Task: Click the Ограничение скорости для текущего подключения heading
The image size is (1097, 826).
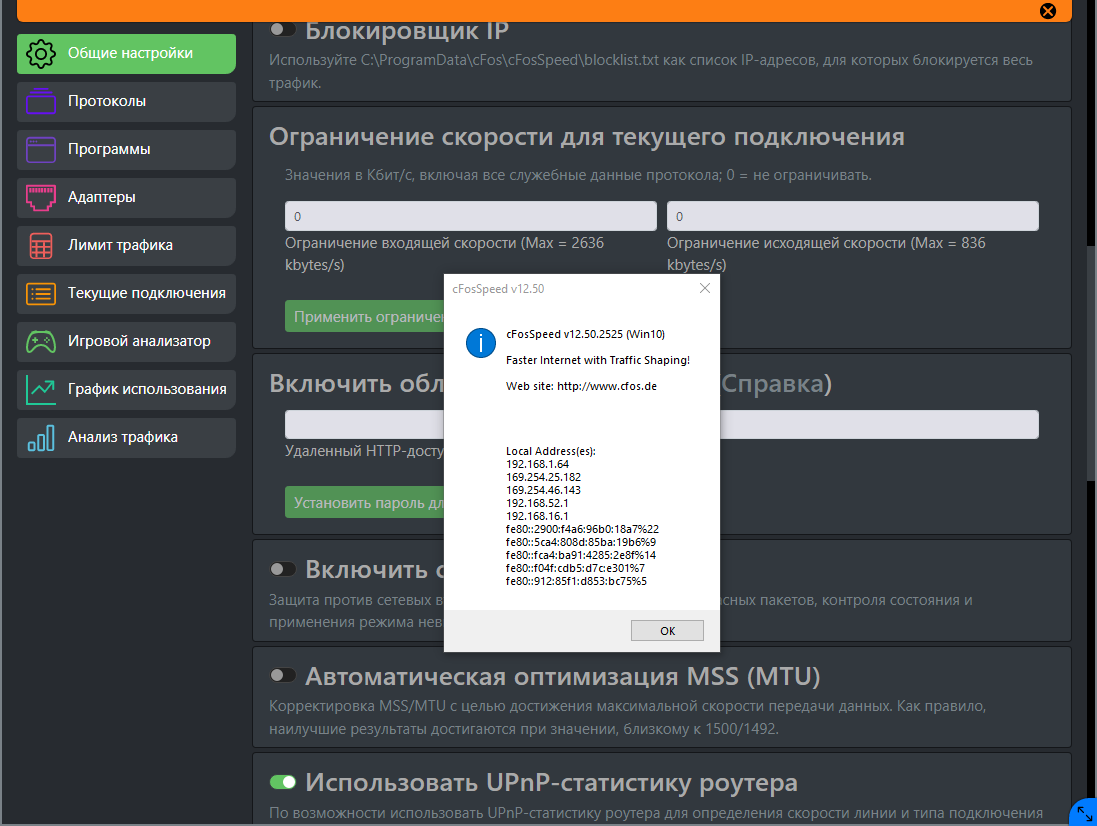Action: [x=586, y=136]
